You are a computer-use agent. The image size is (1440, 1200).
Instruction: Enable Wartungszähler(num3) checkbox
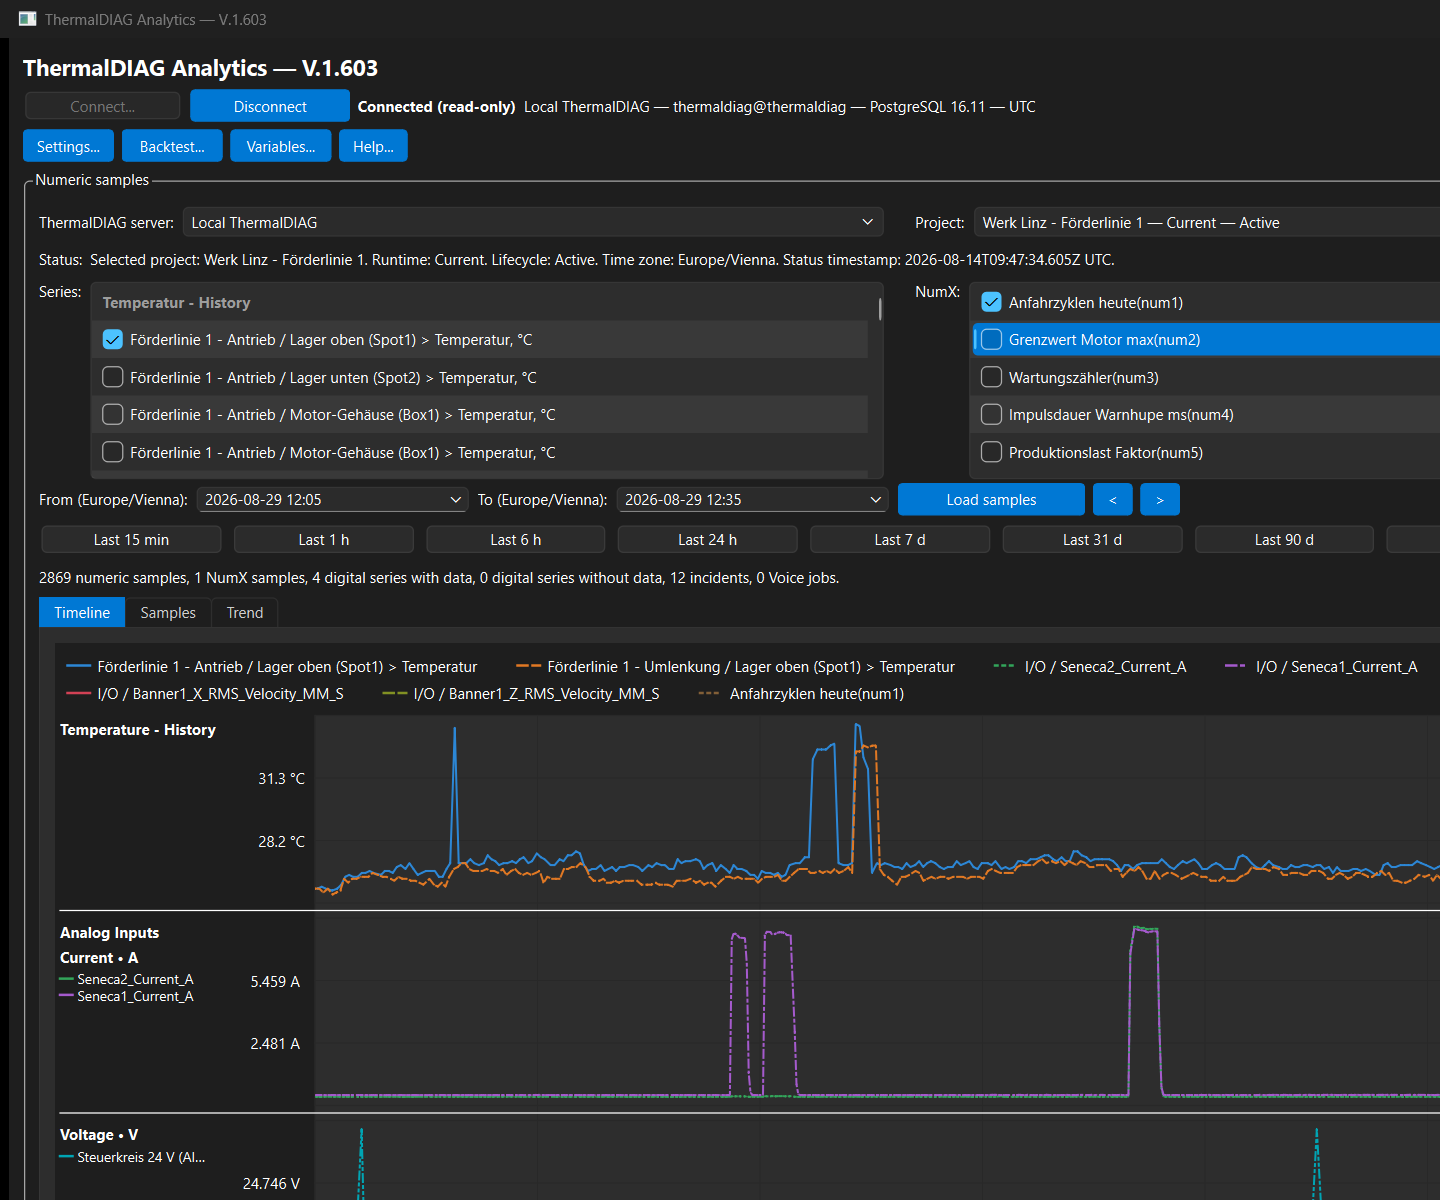tap(991, 377)
